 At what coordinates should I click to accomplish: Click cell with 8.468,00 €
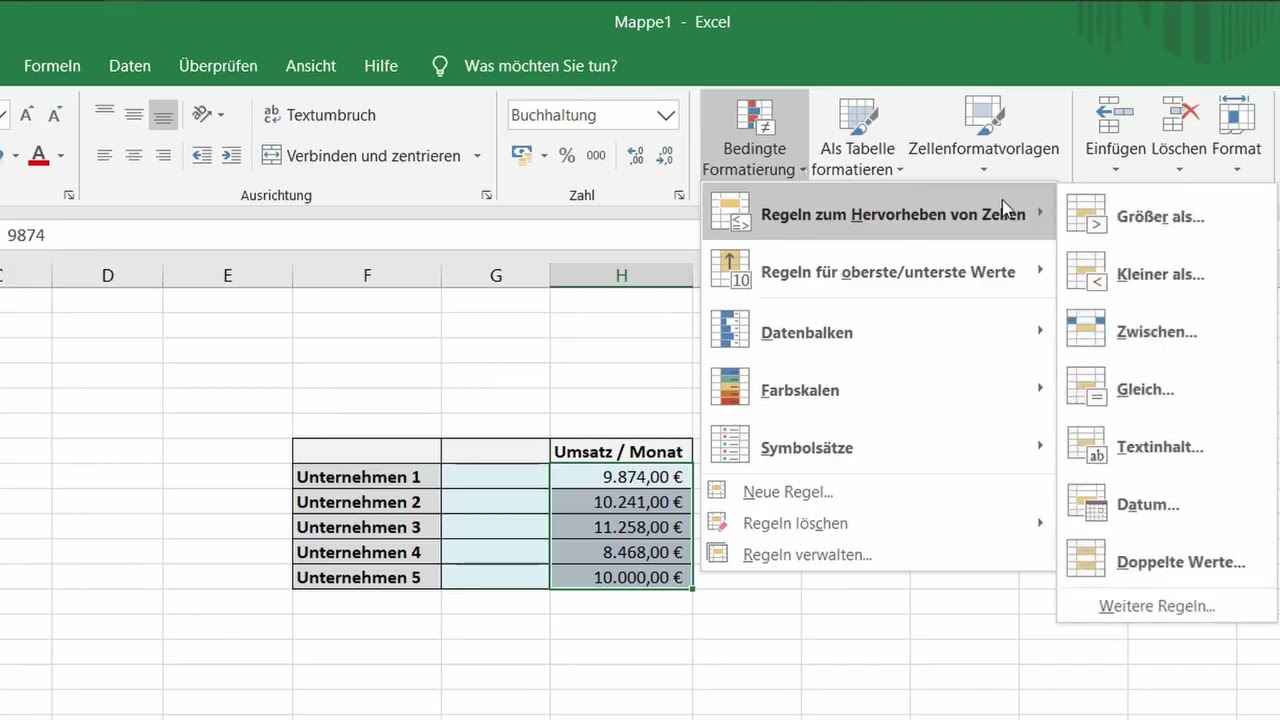tap(621, 552)
